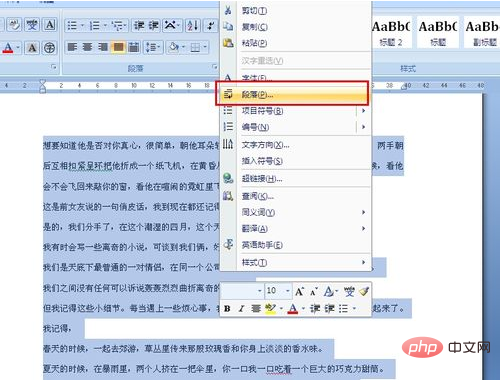The width and height of the screenshot is (501, 380).
Task: Click the Quick Styles A icon on mini toolbar
Action: (328, 292)
